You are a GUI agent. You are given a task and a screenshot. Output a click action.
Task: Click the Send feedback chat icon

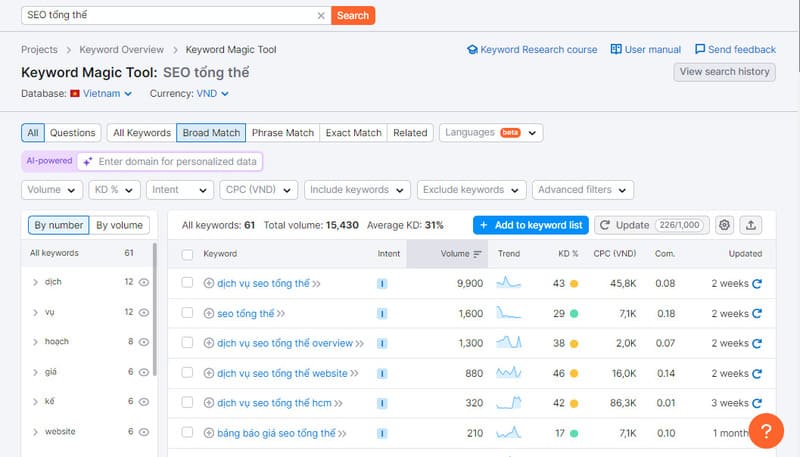700,49
